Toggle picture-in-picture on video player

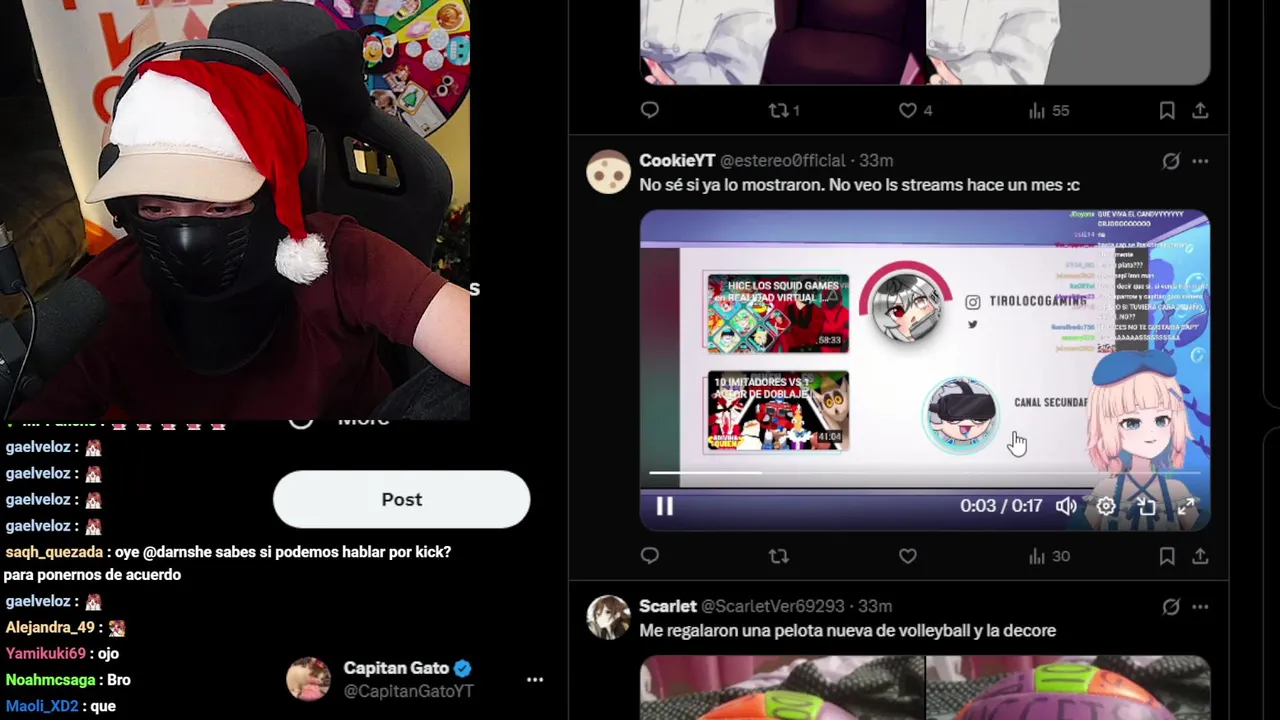(x=1146, y=506)
